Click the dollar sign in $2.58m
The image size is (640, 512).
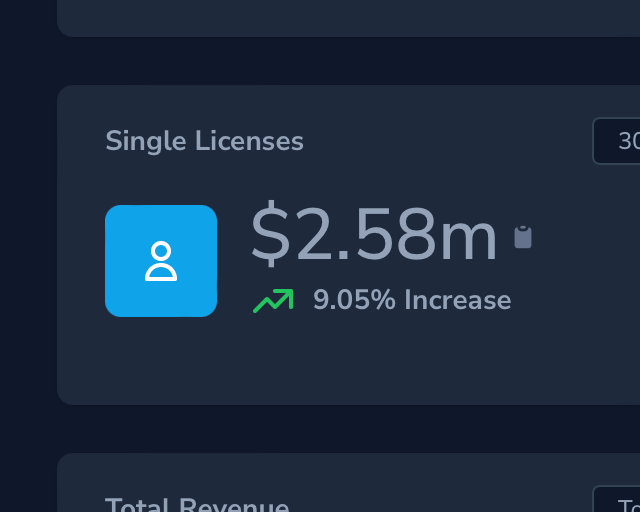[x=269, y=236]
